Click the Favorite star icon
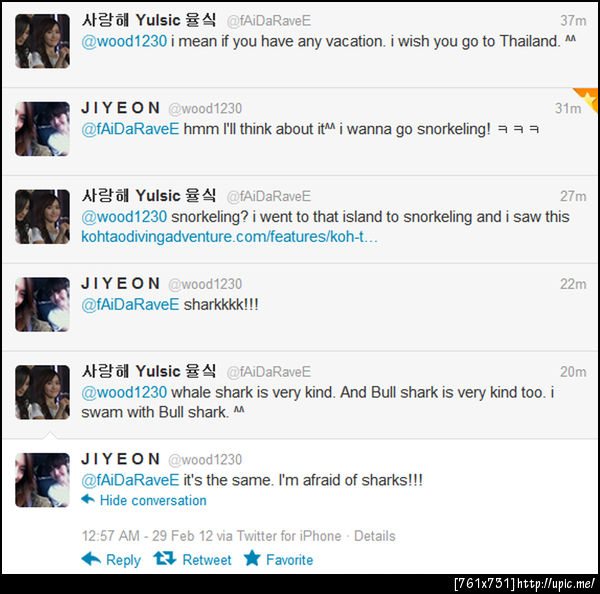 pos(252,558)
